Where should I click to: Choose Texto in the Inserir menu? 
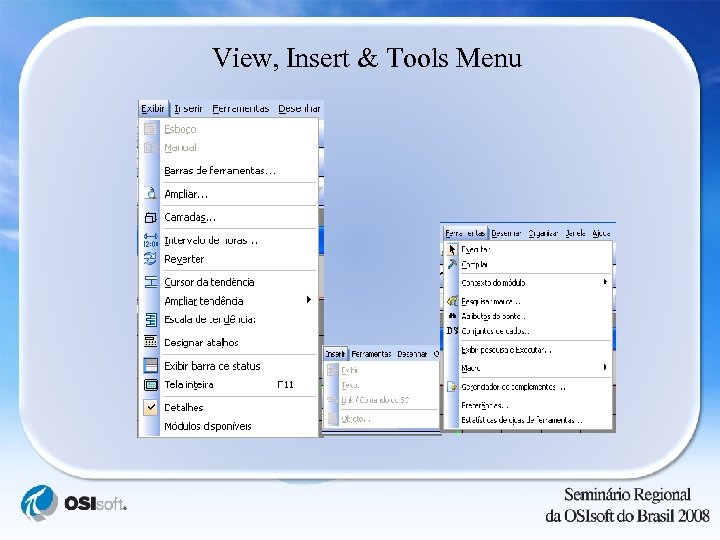tap(350, 385)
